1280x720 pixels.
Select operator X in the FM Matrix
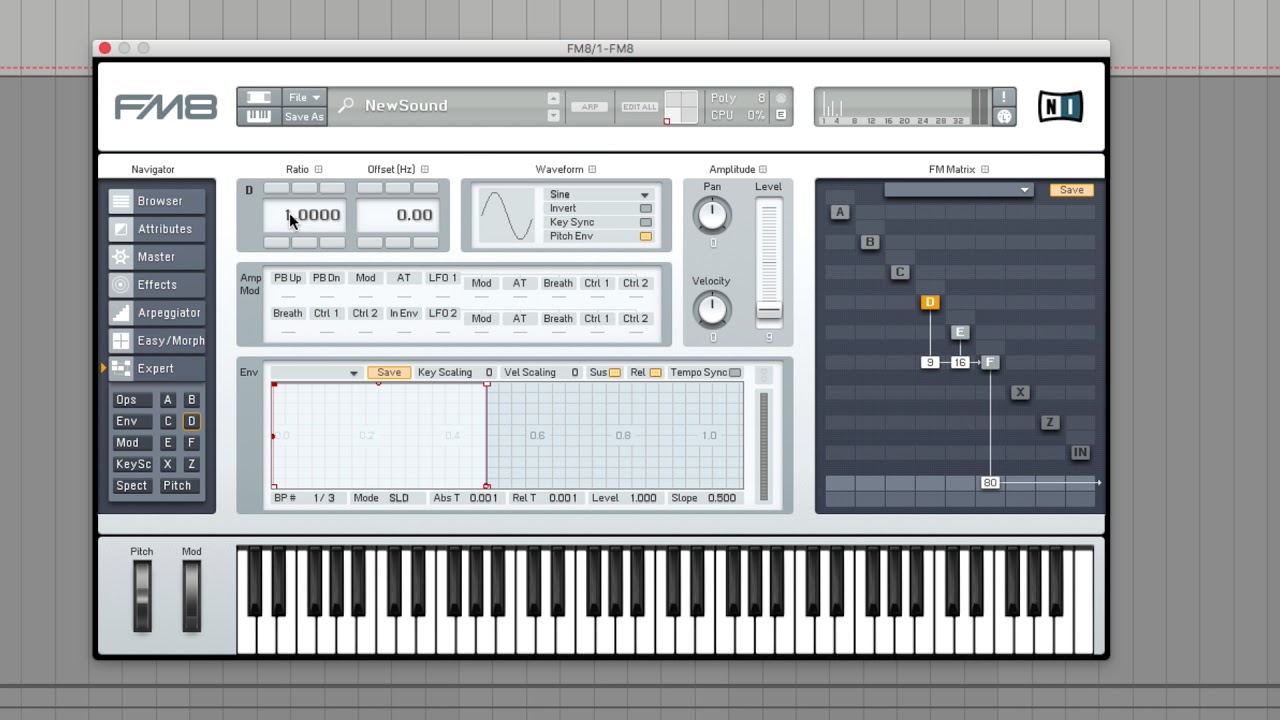tap(1020, 392)
